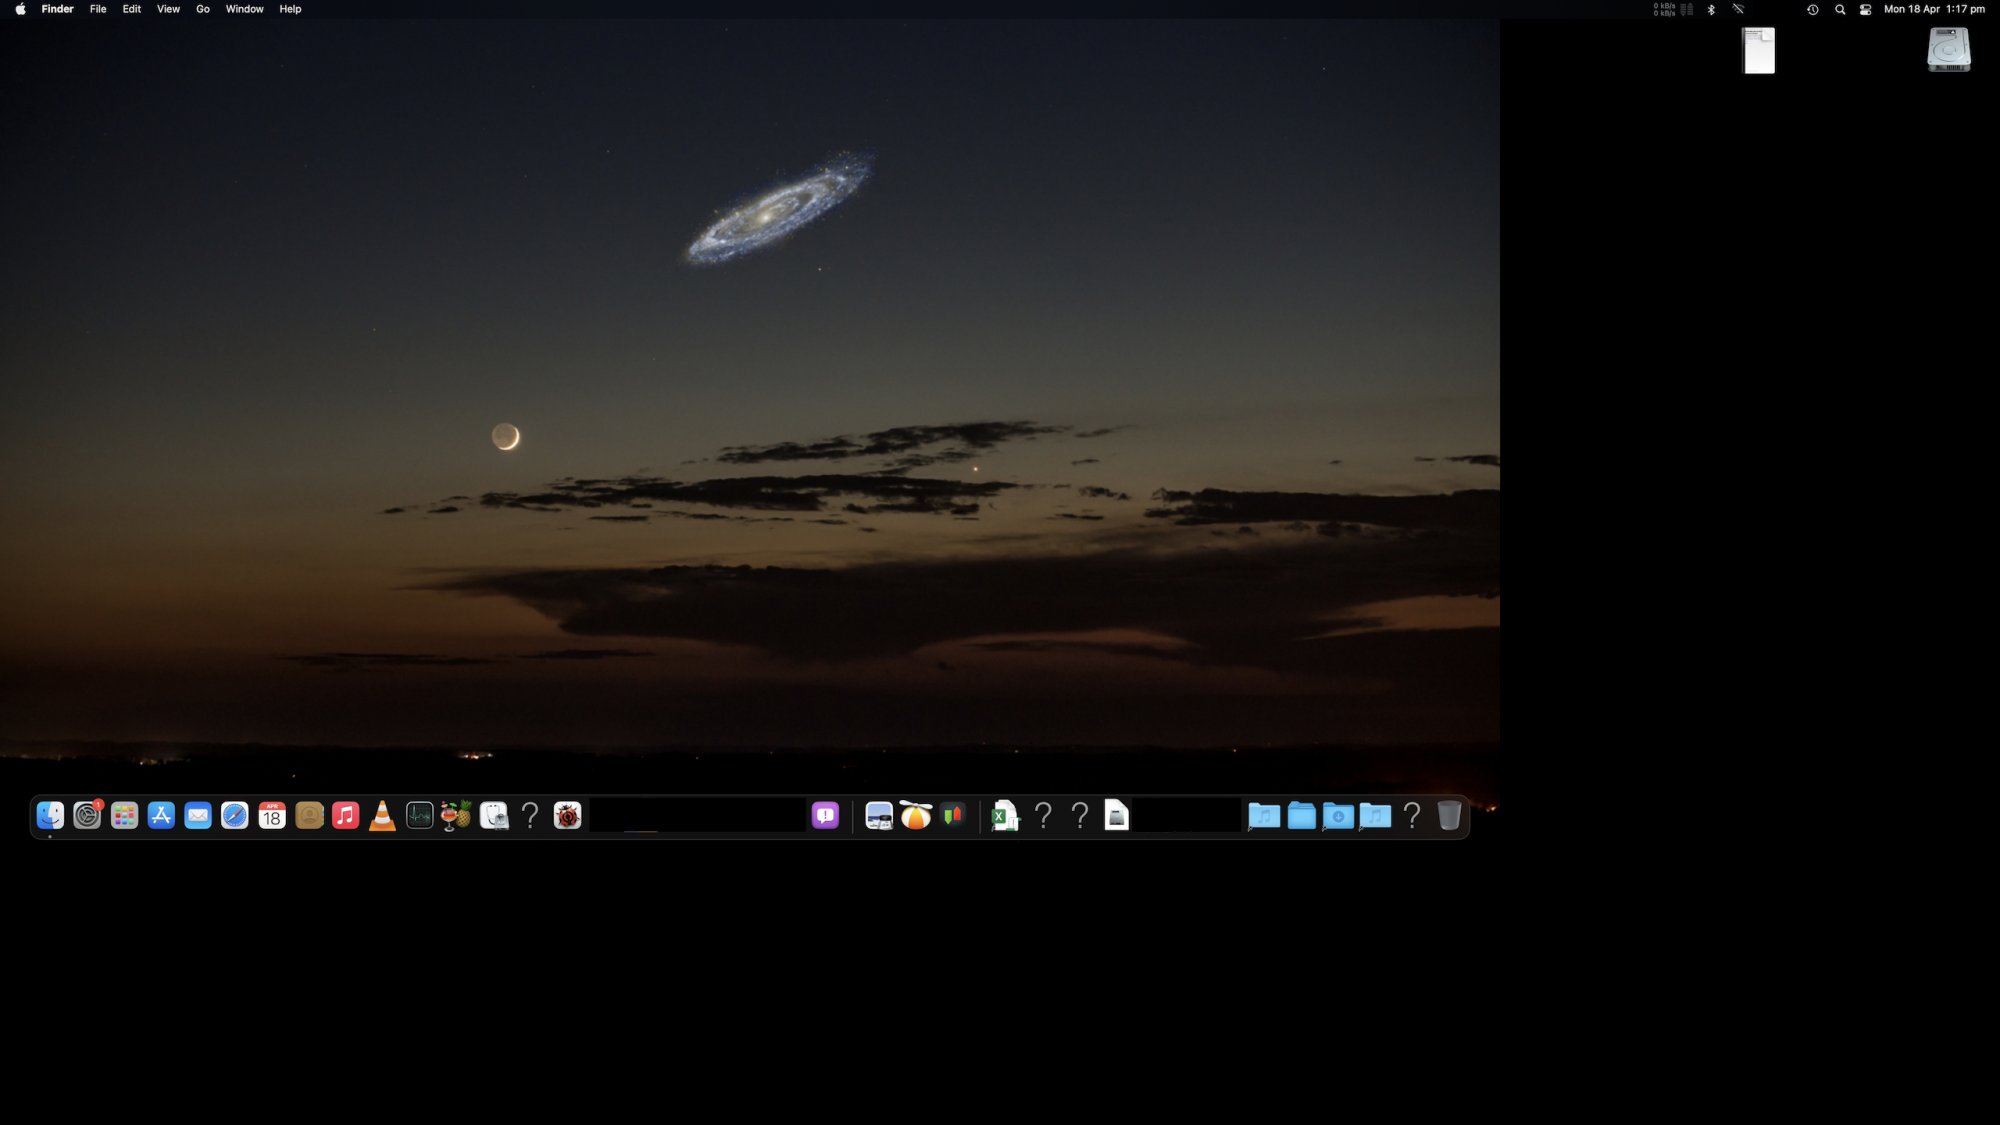Open Calendar showing date 18

[271, 817]
